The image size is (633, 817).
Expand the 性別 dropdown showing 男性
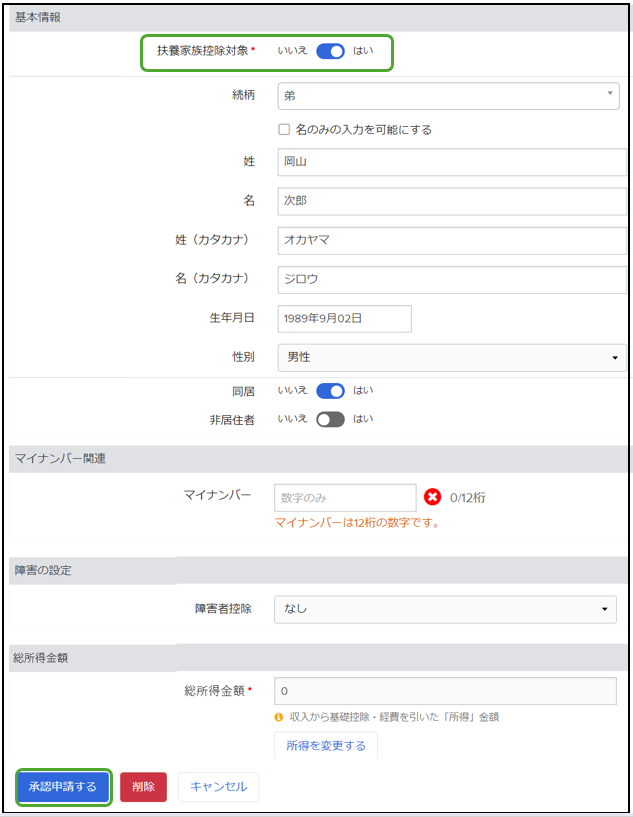(x=452, y=357)
